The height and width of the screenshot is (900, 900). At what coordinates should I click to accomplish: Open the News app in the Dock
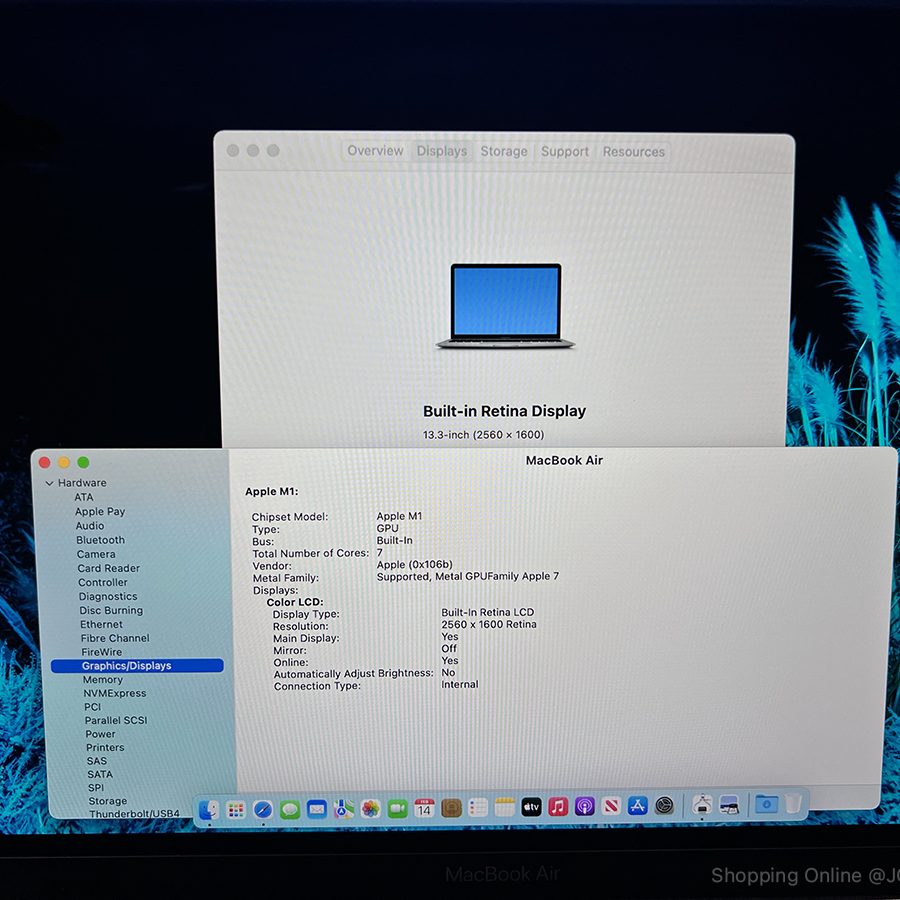611,806
